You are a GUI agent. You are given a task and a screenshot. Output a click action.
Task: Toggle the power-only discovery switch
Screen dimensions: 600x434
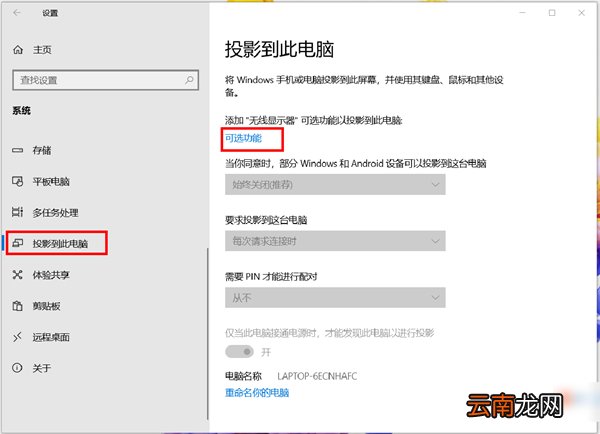pyautogui.click(x=240, y=351)
